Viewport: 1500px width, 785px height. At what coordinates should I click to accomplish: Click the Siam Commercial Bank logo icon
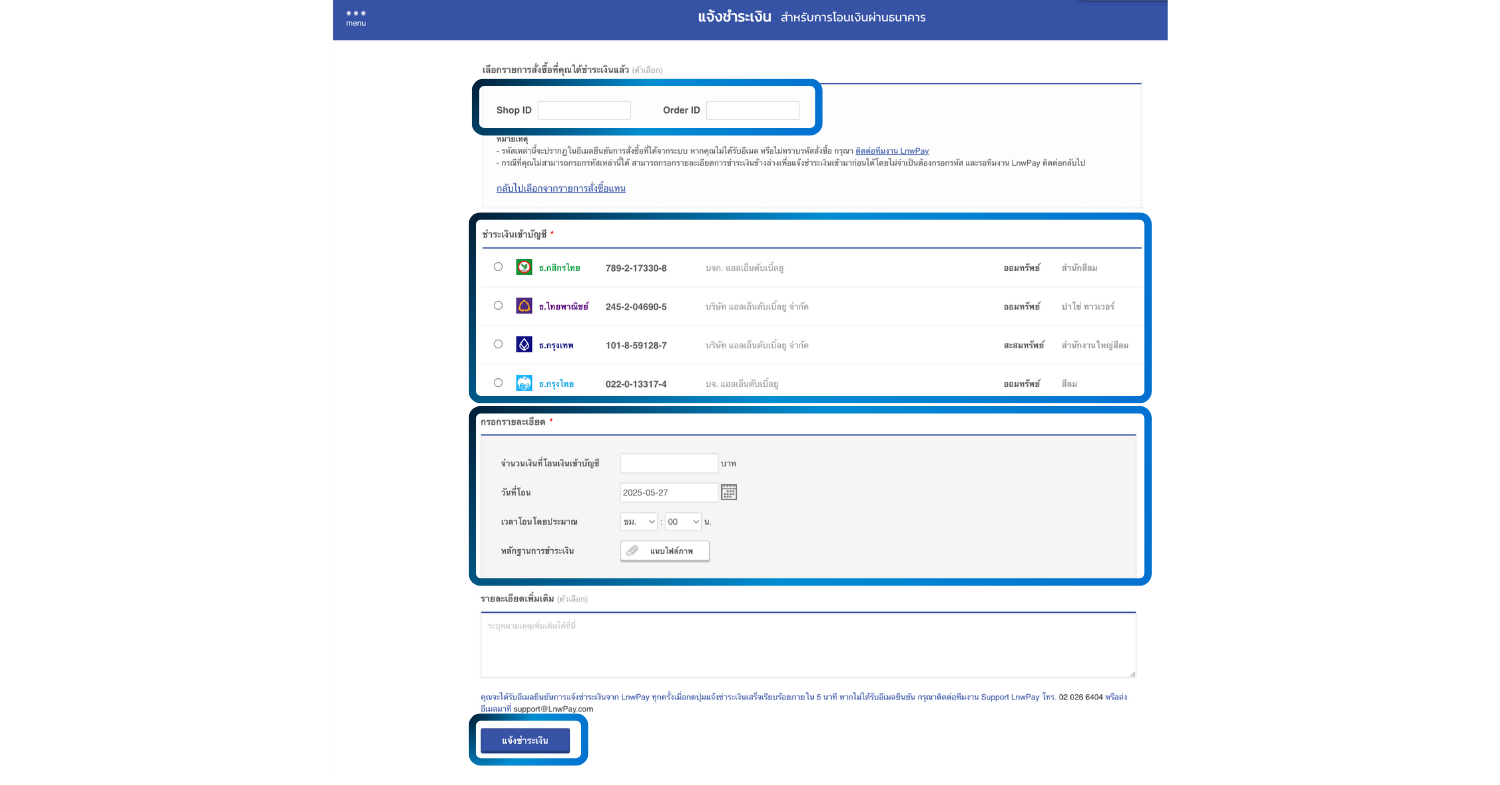pyautogui.click(x=524, y=306)
